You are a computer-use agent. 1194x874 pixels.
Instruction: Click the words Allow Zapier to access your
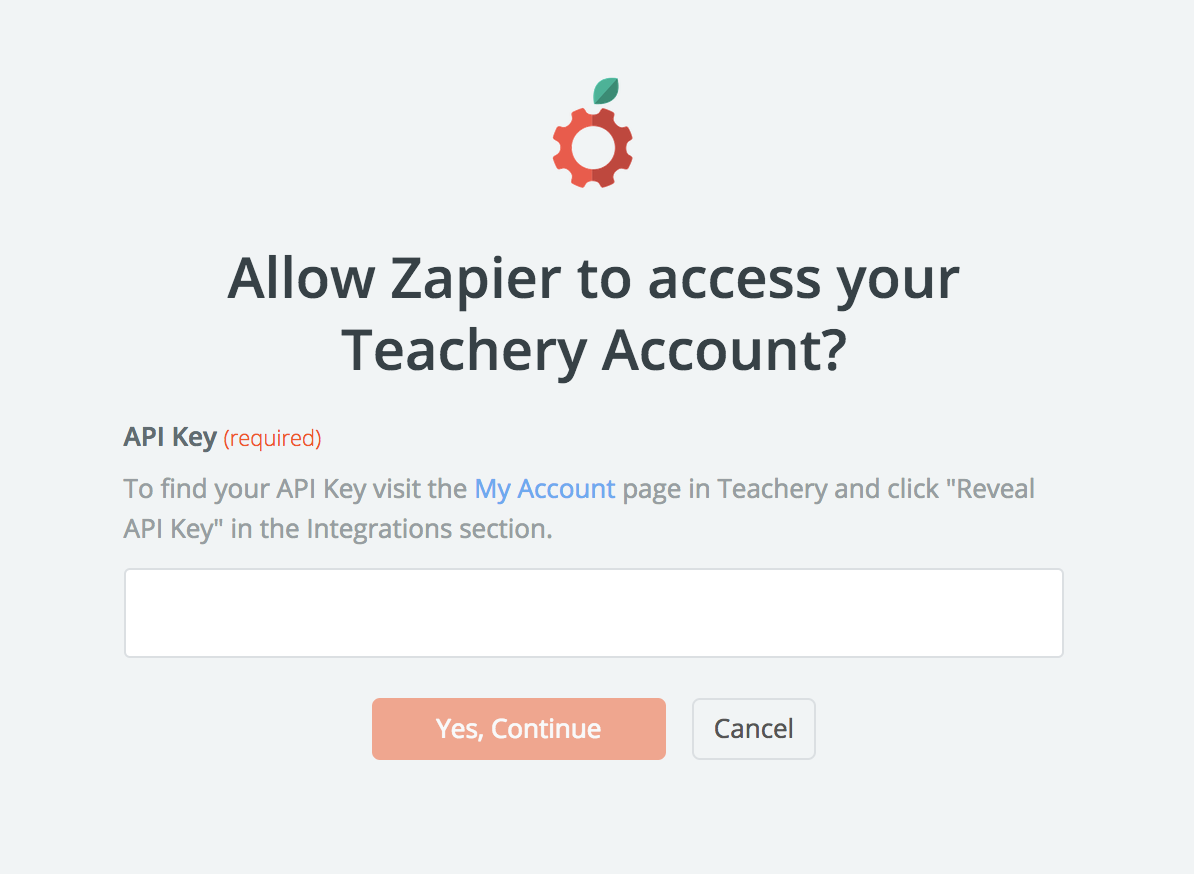(x=593, y=280)
